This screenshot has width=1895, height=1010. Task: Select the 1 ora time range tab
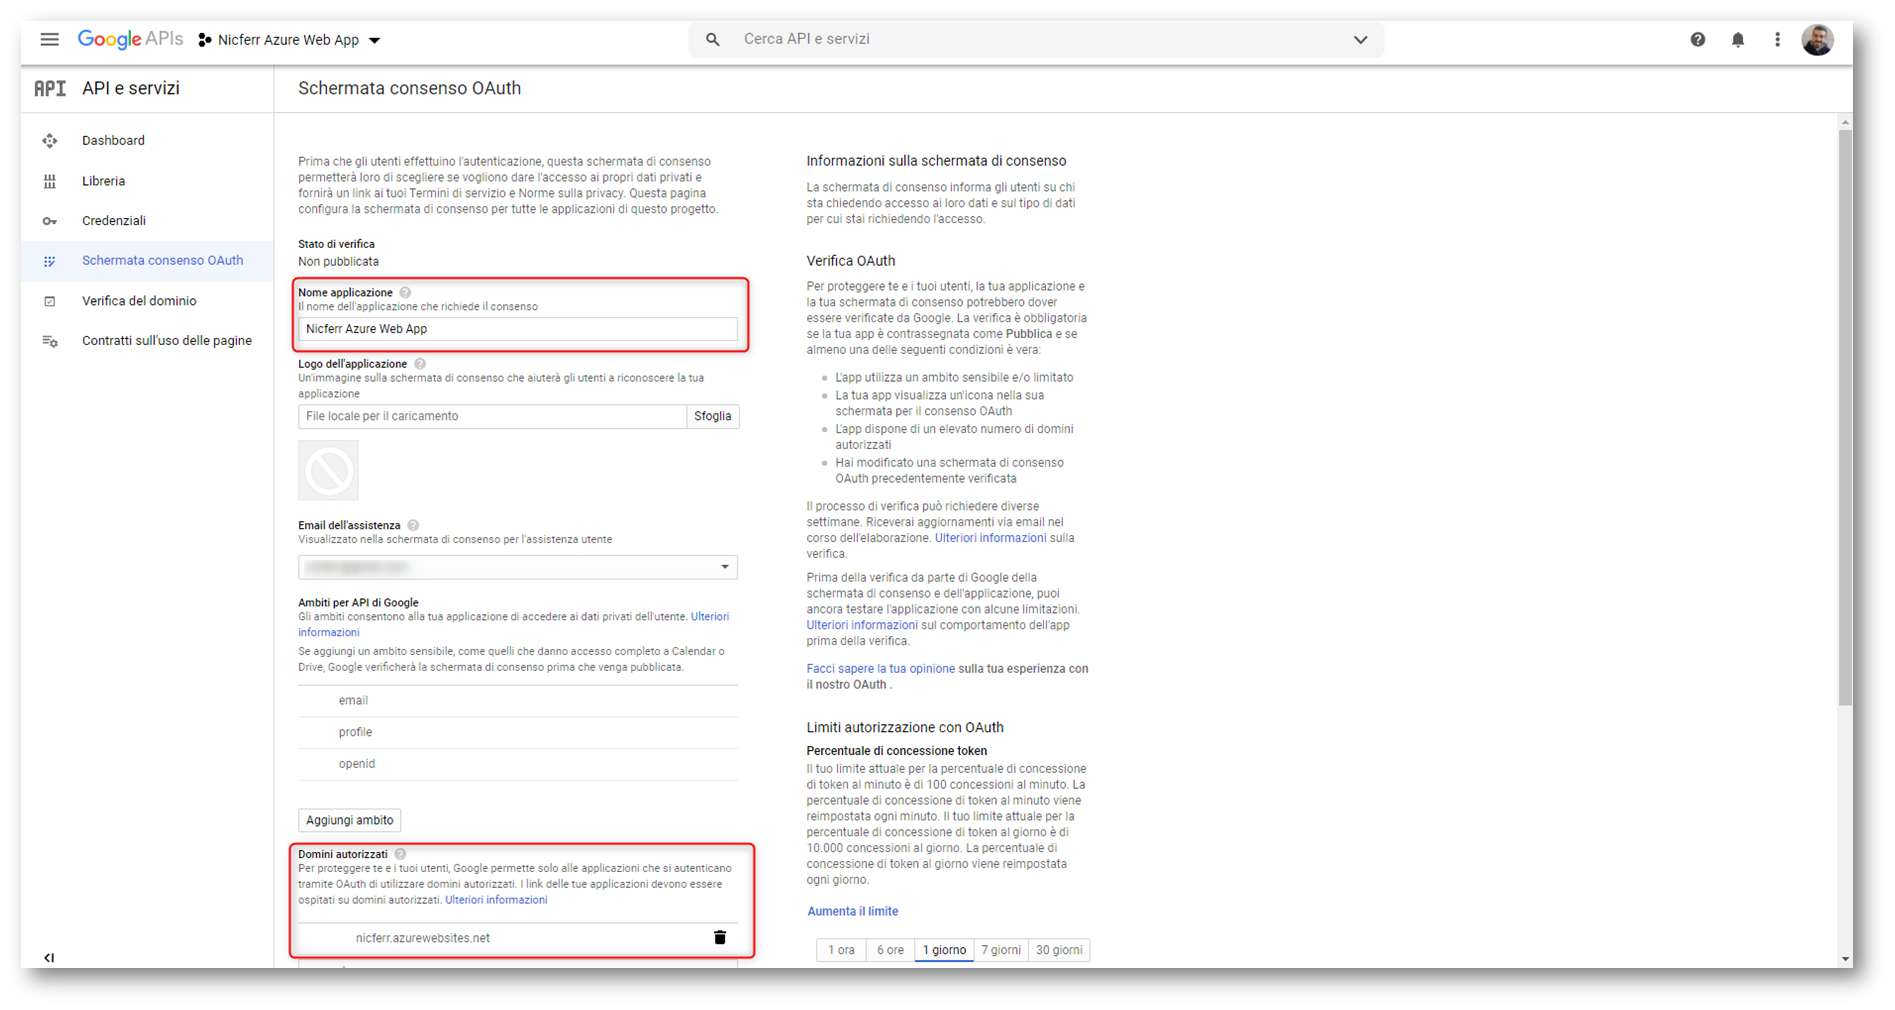841,950
